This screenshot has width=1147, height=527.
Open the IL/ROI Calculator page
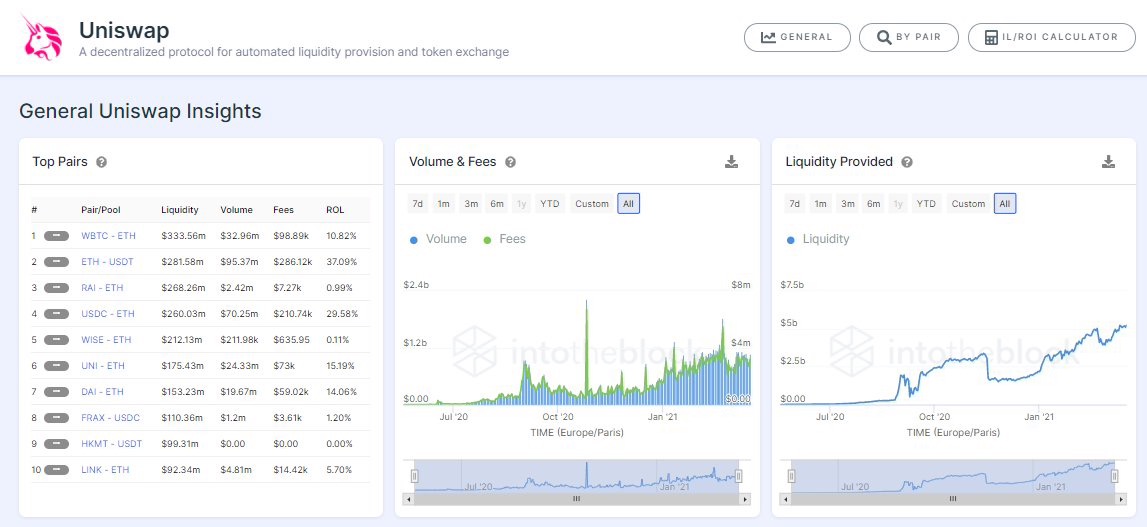coord(1051,37)
